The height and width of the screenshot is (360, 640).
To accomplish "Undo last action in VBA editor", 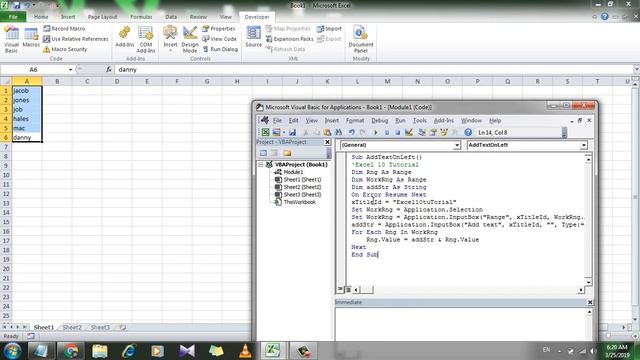I will [351, 132].
